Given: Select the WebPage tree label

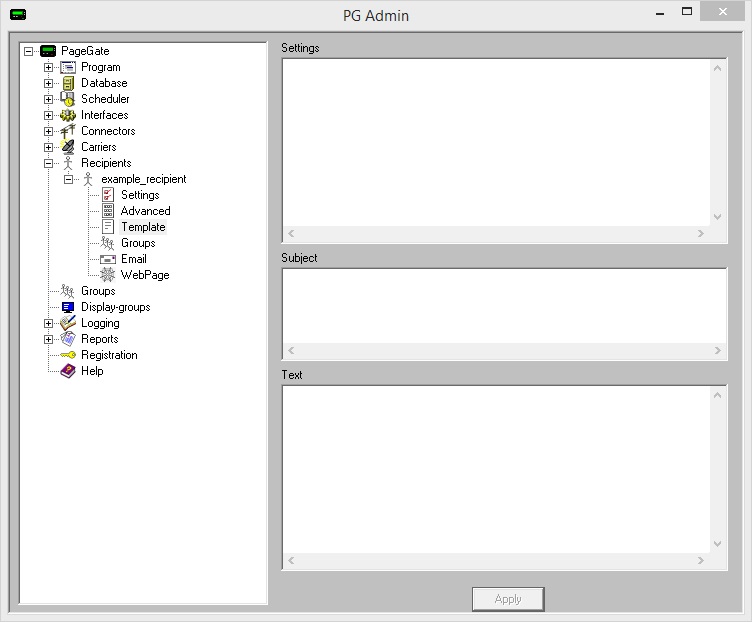Looking at the screenshot, I should pos(145,275).
